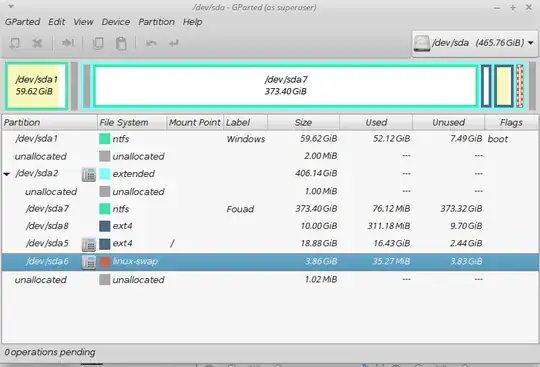Open the GParted menu
Screen dimensions: 540x367
tap(22, 22)
